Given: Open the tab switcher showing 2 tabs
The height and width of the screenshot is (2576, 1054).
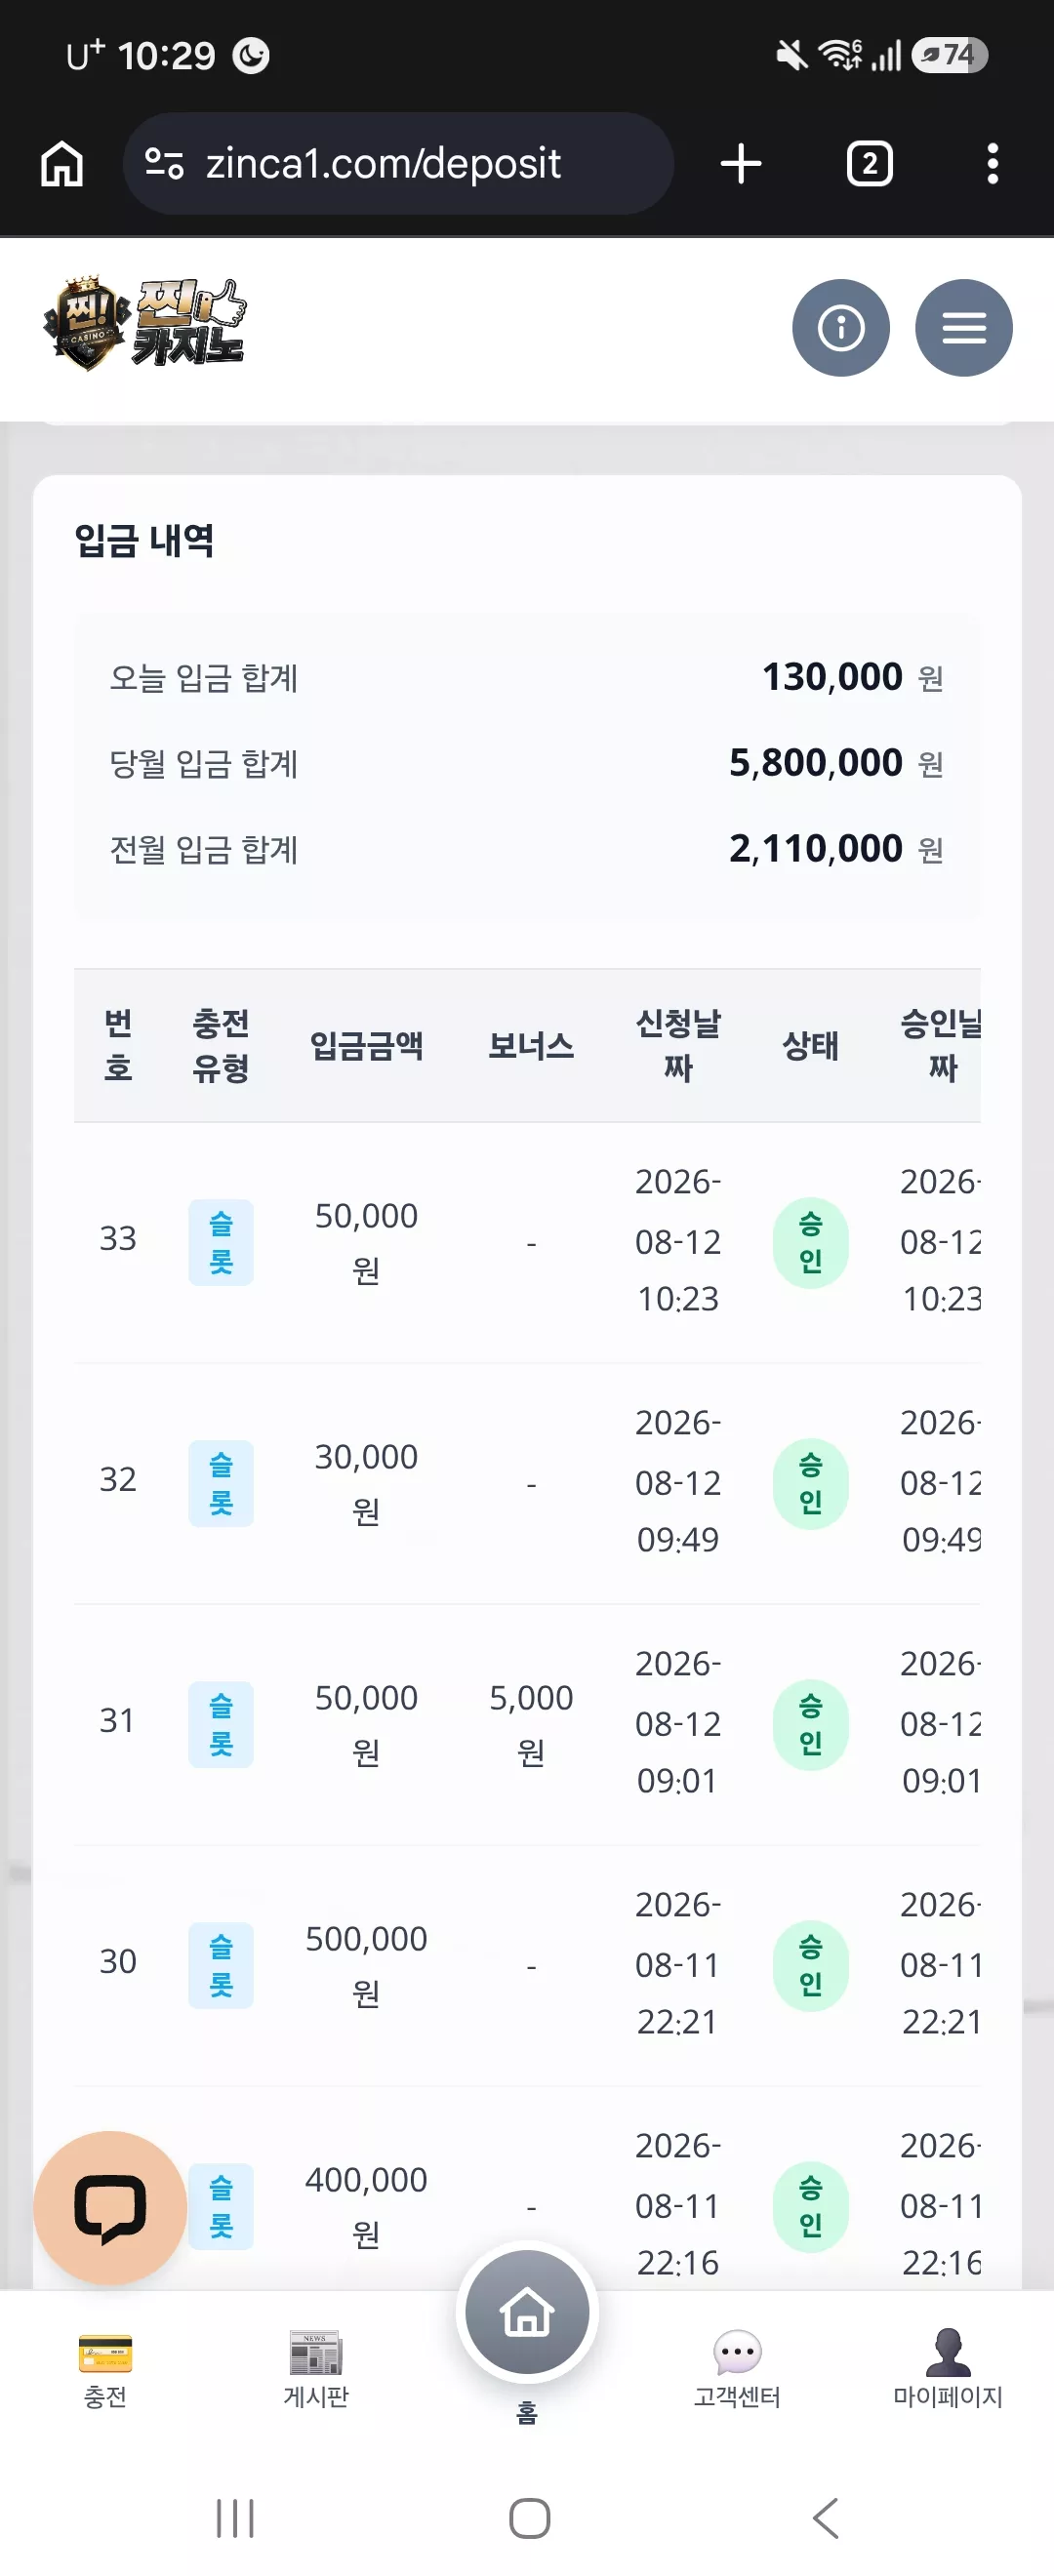Looking at the screenshot, I should (x=869, y=164).
